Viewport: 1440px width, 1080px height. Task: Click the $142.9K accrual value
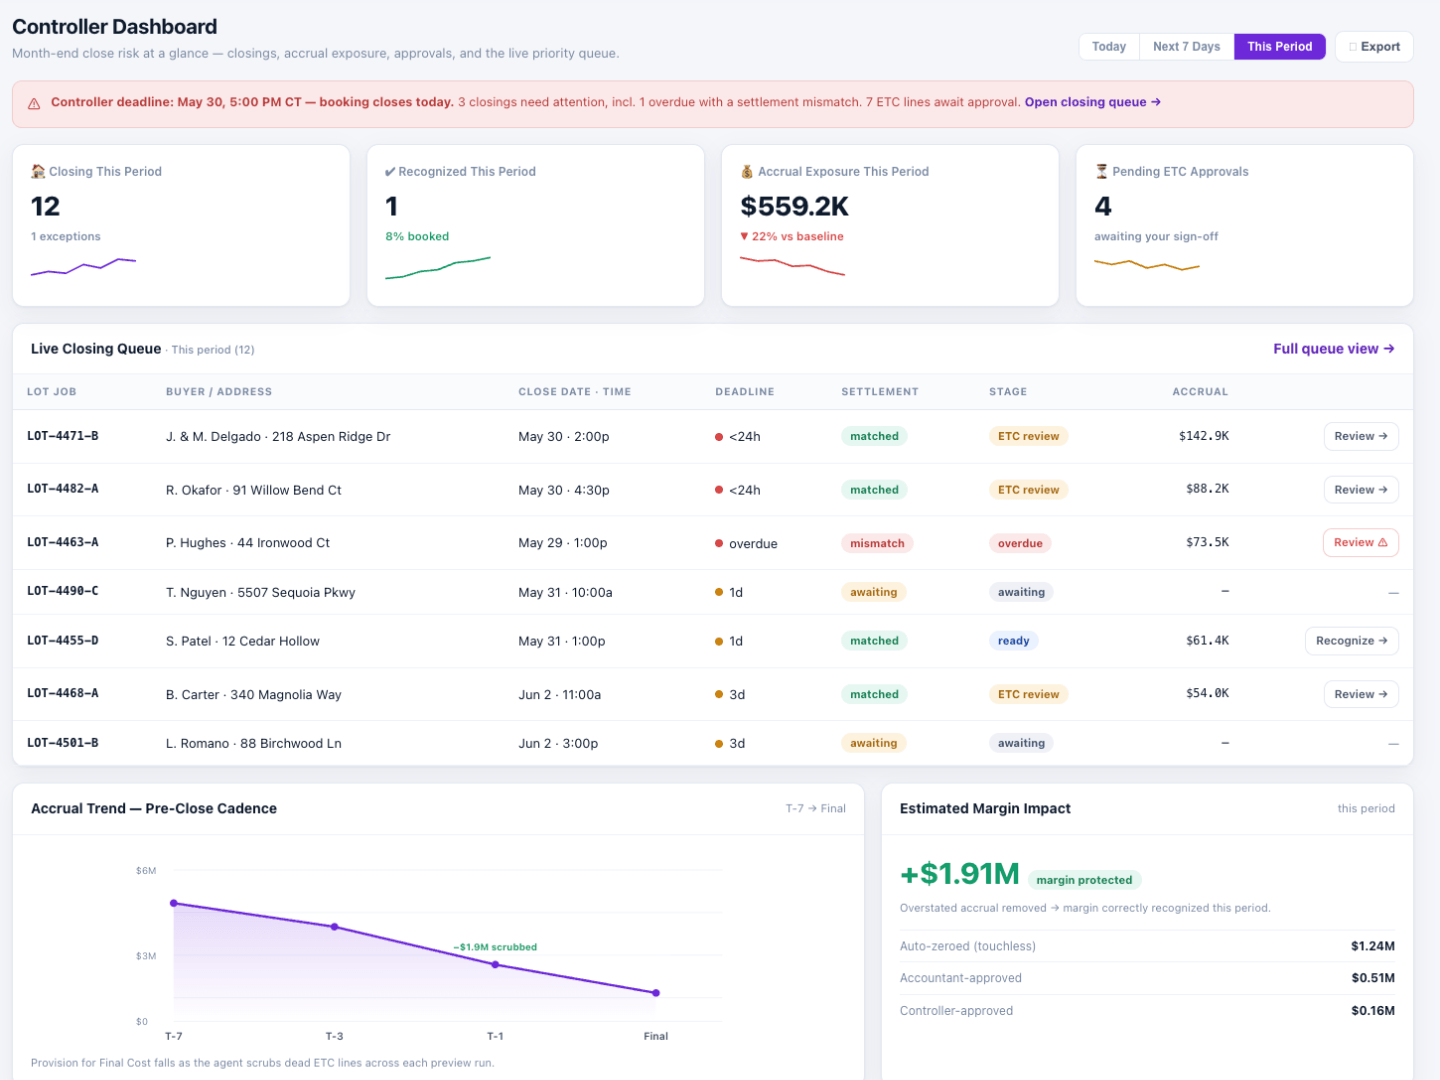pos(1204,436)
